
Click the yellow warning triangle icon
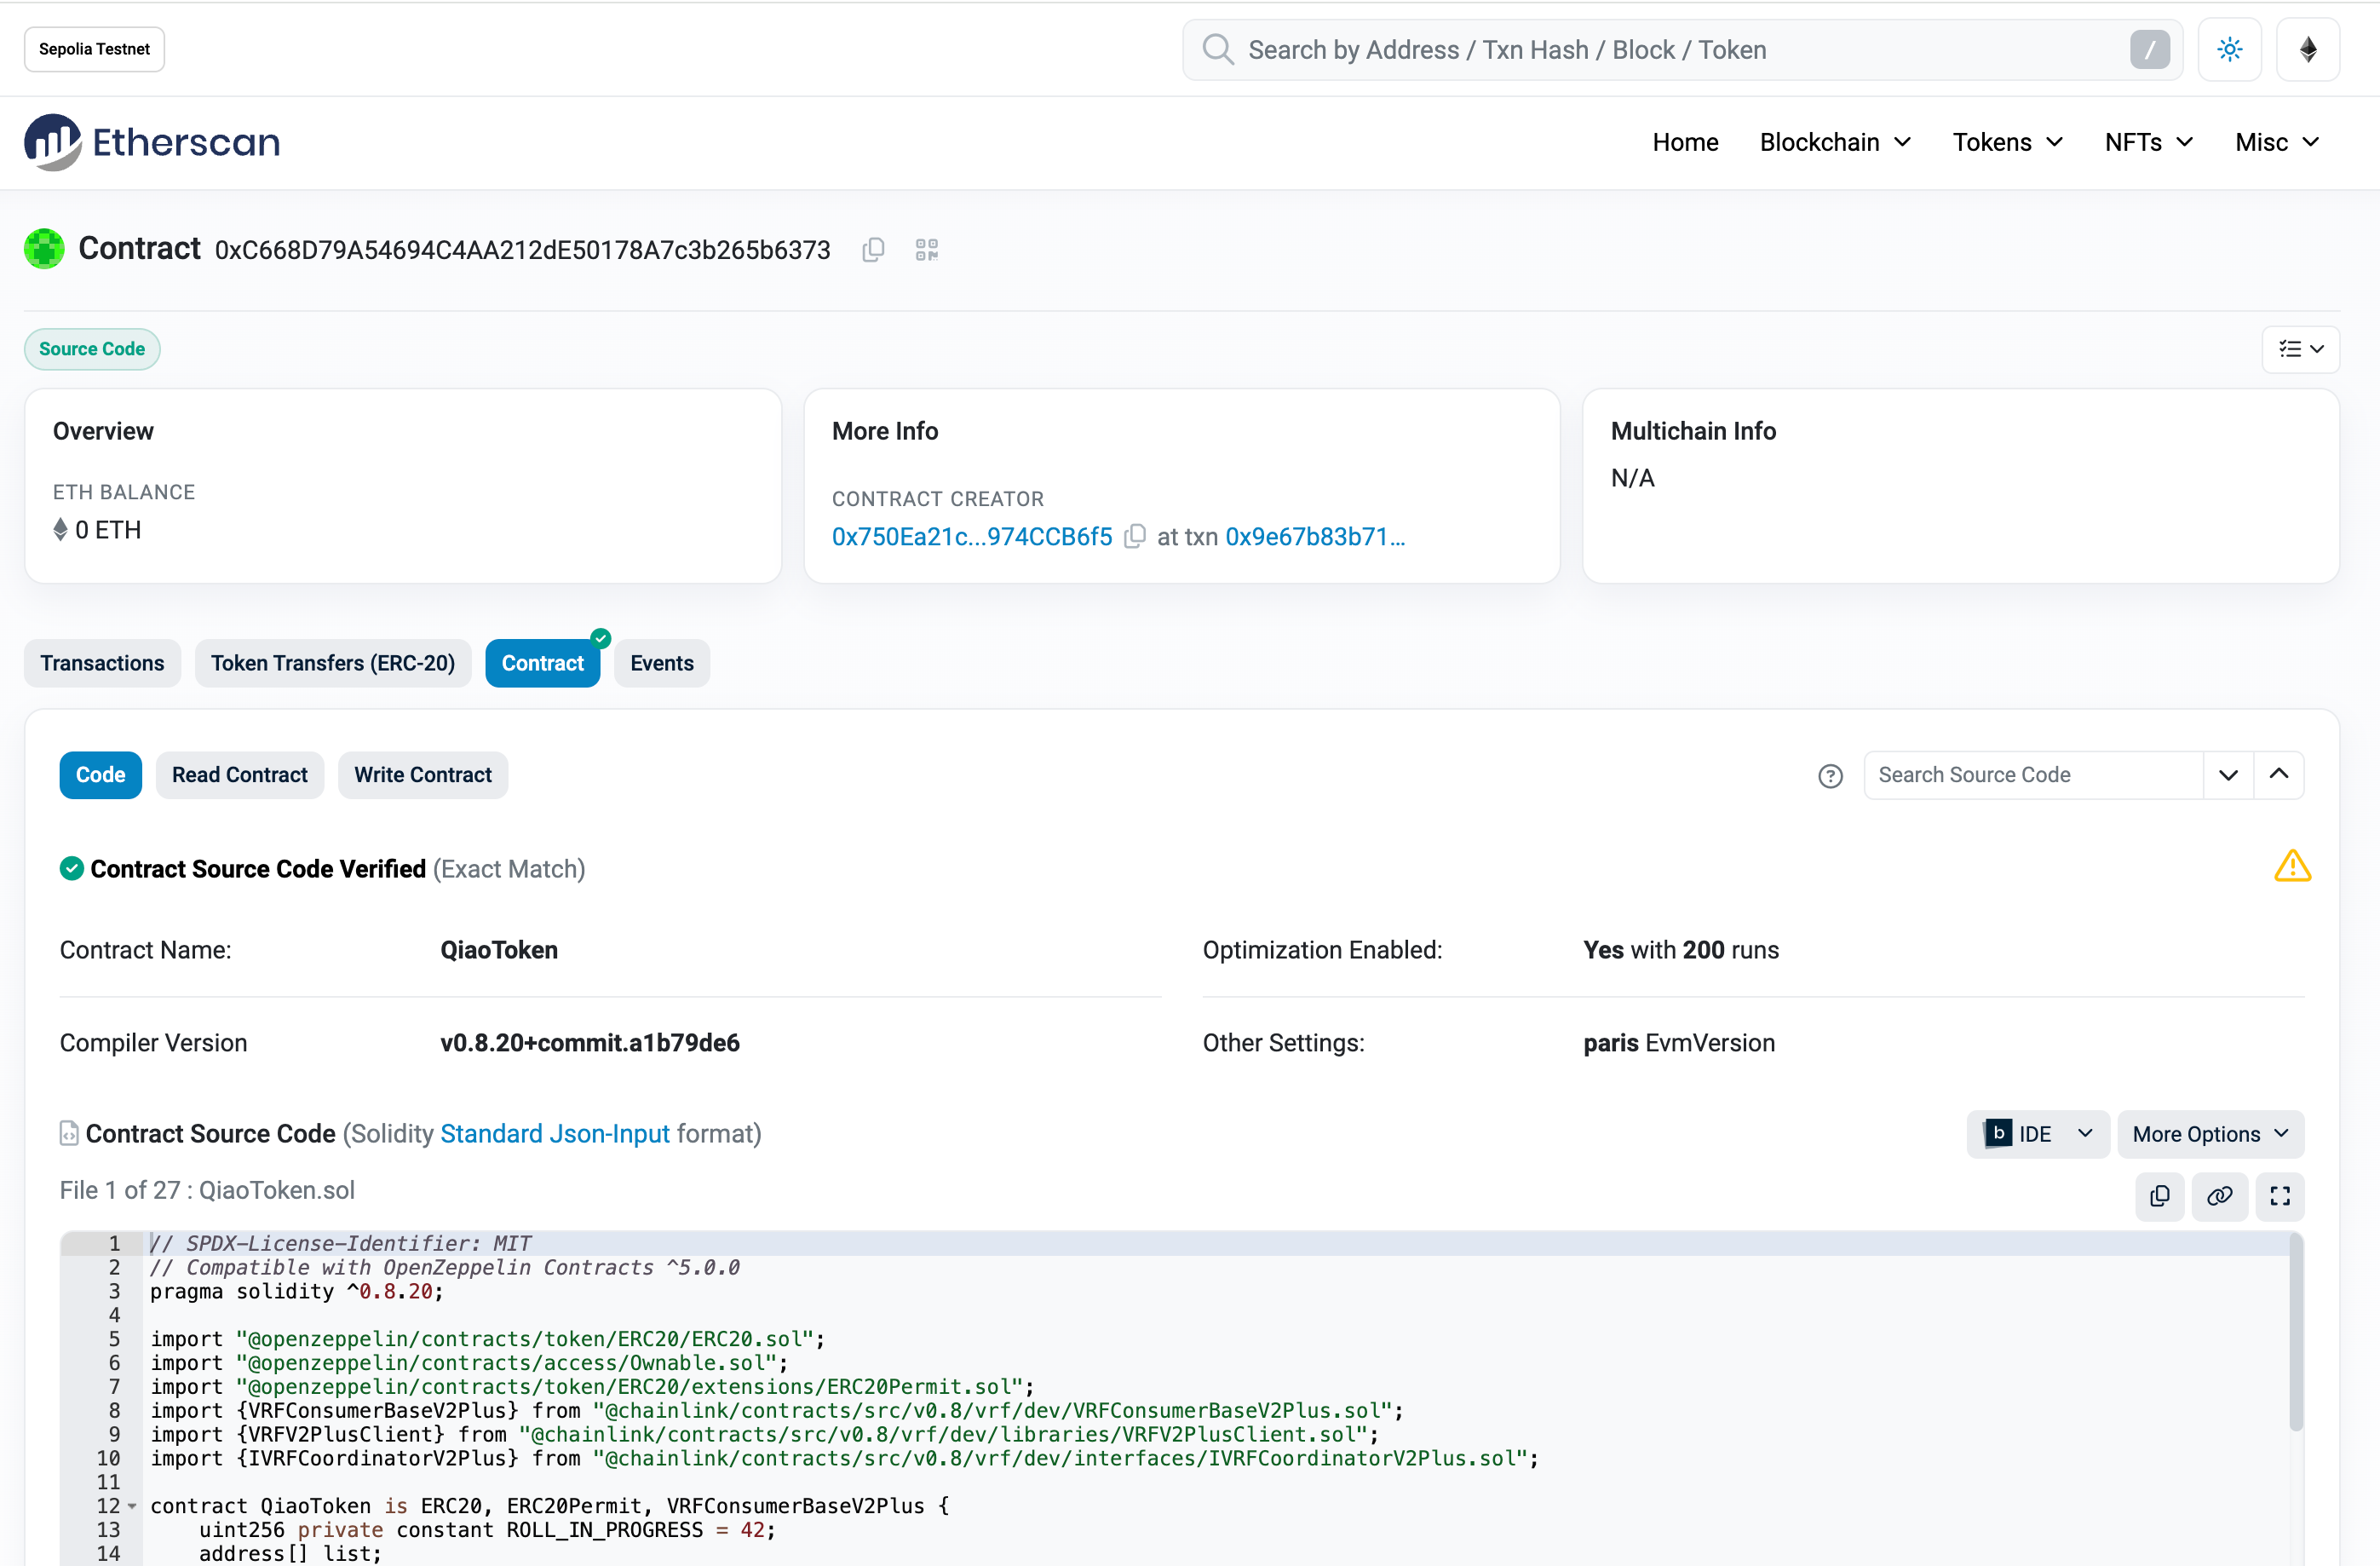[2292, 866]
